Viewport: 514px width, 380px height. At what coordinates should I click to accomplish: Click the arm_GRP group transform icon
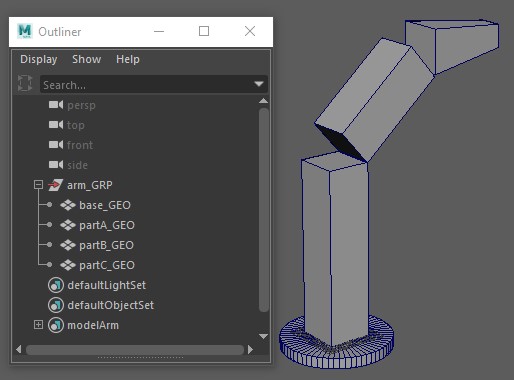tap(55, 185)
